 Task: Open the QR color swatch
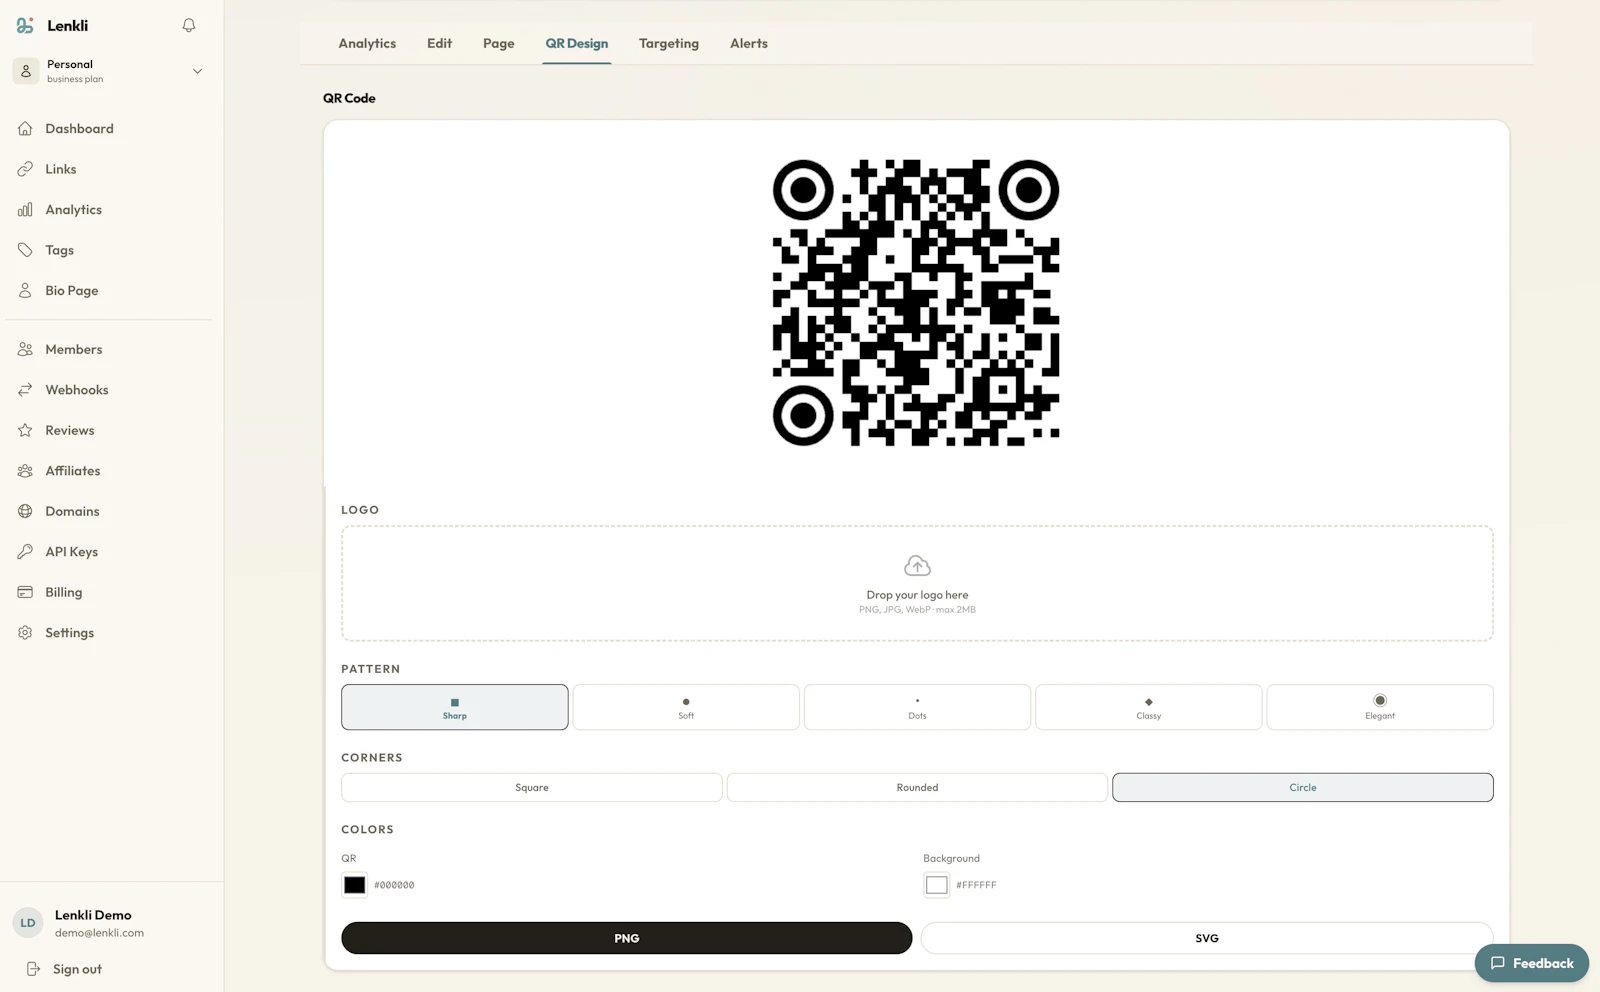[354, 885]
